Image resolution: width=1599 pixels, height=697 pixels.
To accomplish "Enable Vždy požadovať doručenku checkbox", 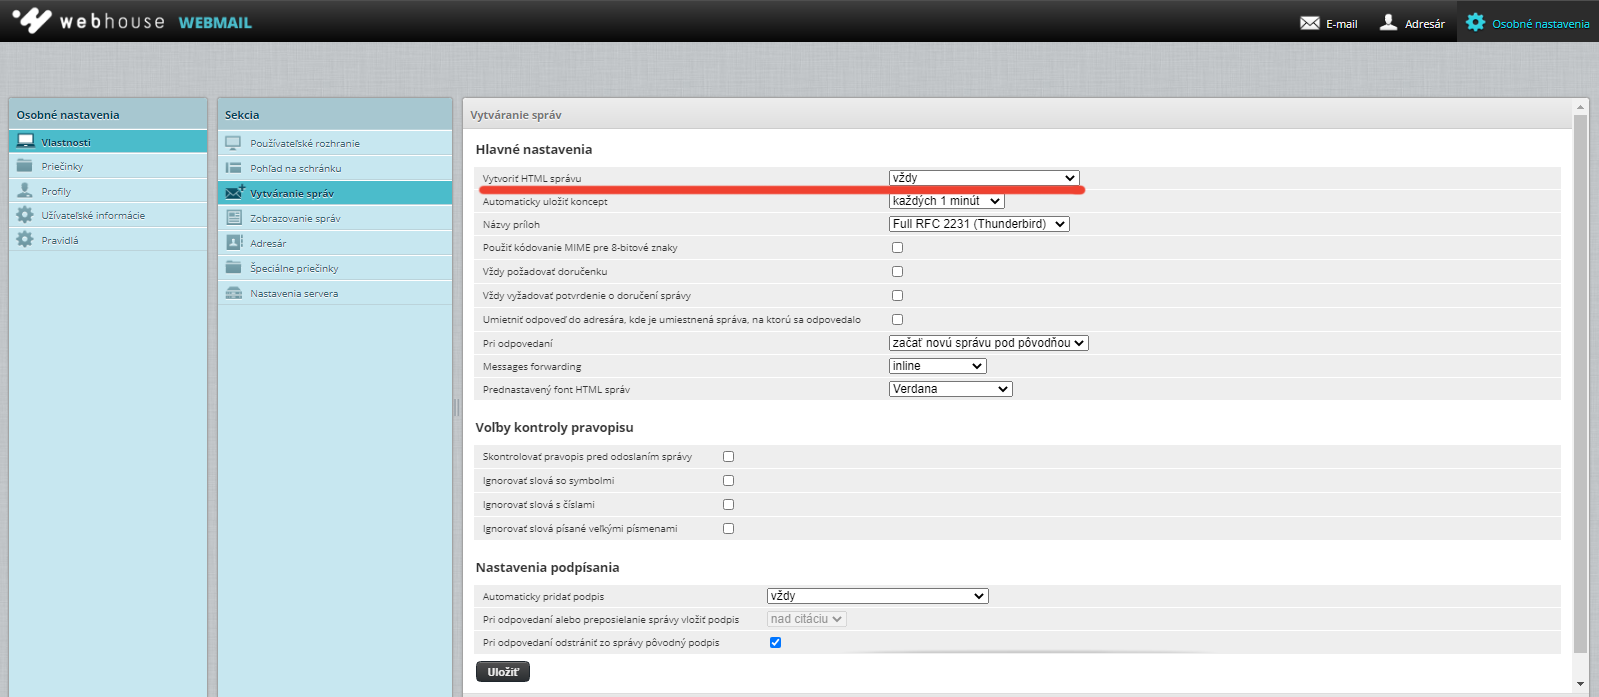I will [897, 271].
